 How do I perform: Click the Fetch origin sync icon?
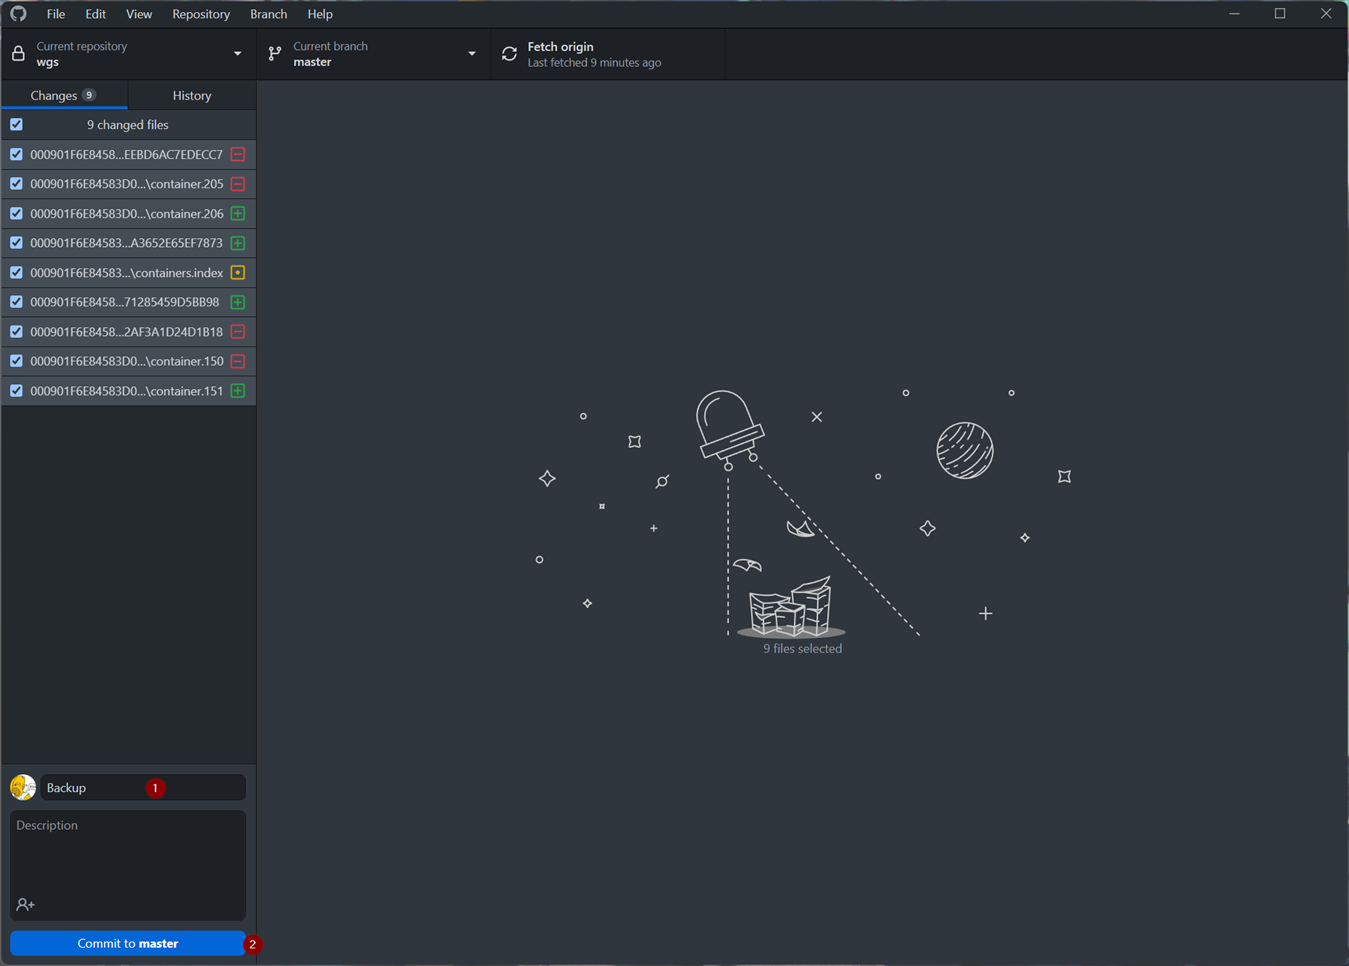509,54
